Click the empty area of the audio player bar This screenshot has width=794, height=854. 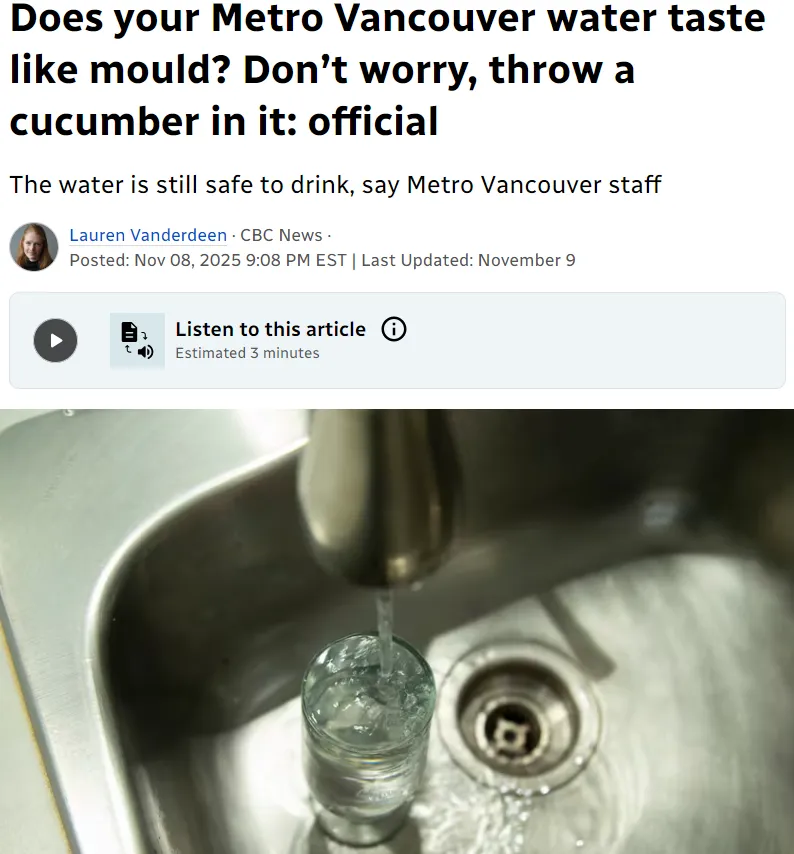click(x=599, y=340)
